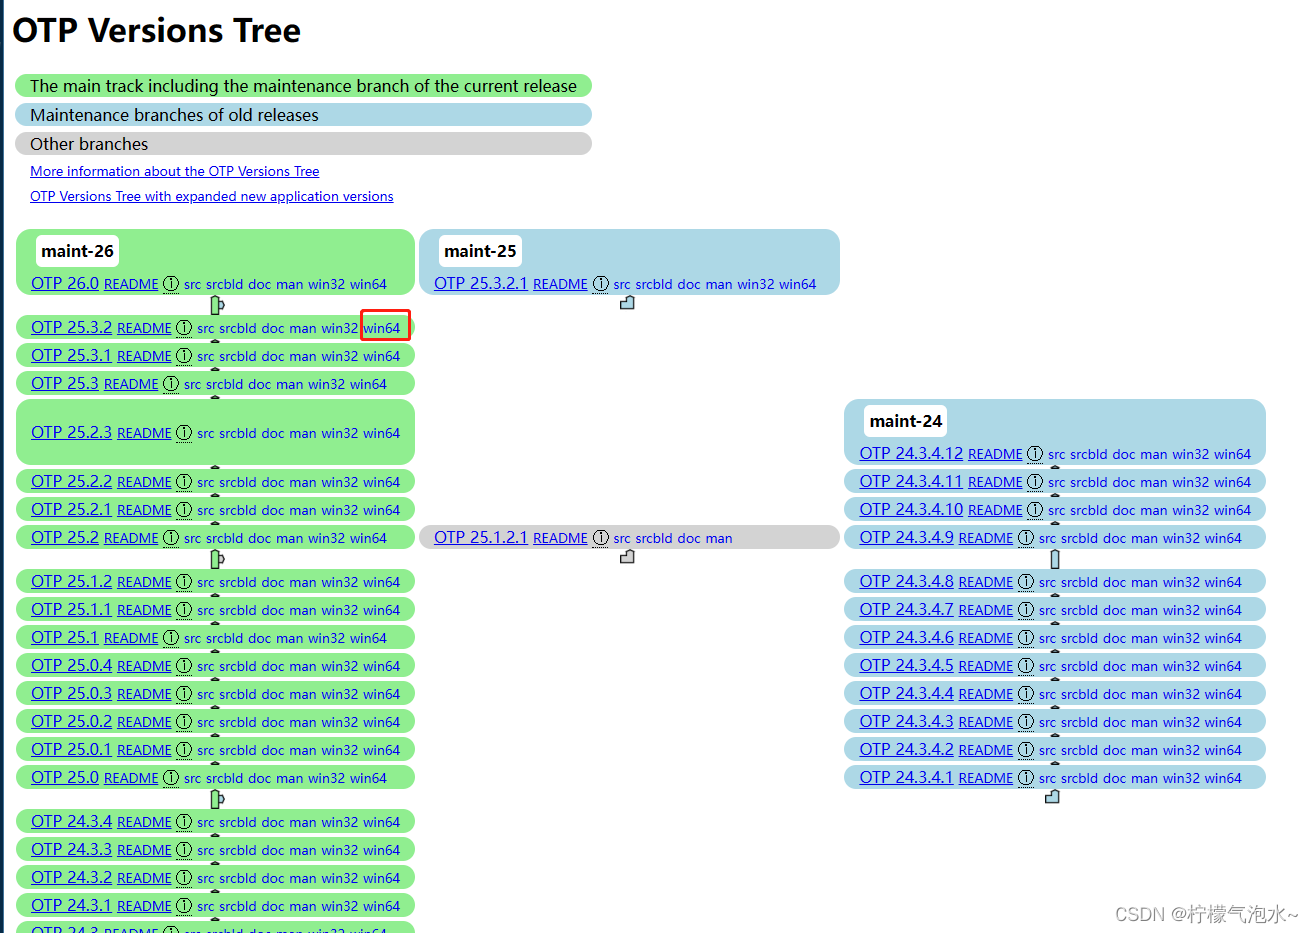1313x933 pixels.
Task: Click the info icon for OTP 25.2.1
Action: point(184,510)
